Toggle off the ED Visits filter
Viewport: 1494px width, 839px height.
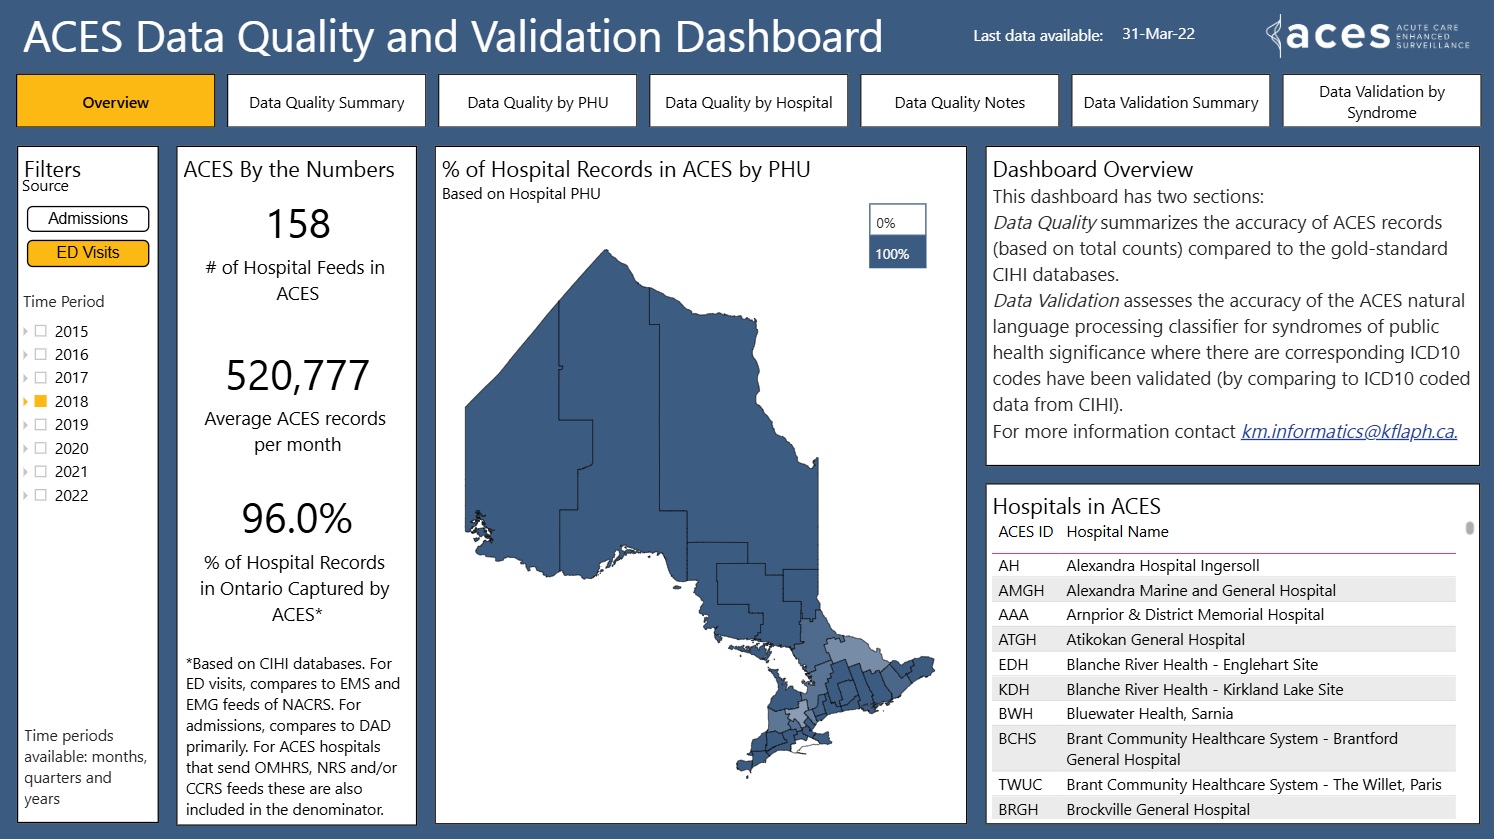pyautogui.click(x=88, y=253)
